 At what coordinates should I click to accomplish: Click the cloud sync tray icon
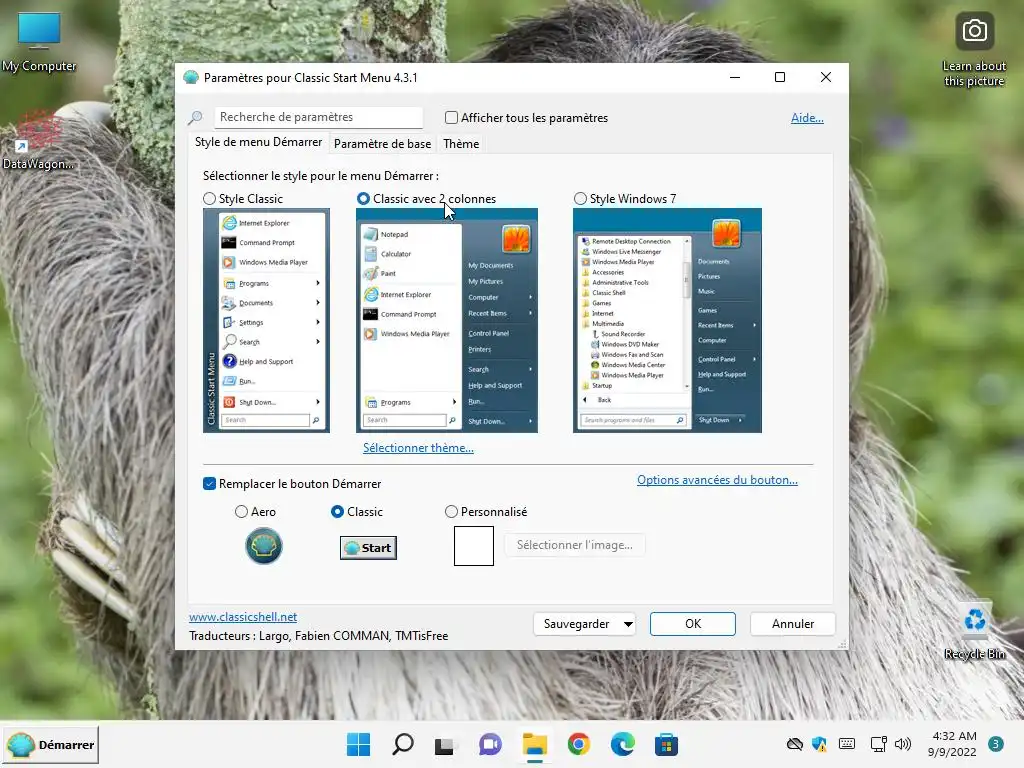tap(794, 744)
